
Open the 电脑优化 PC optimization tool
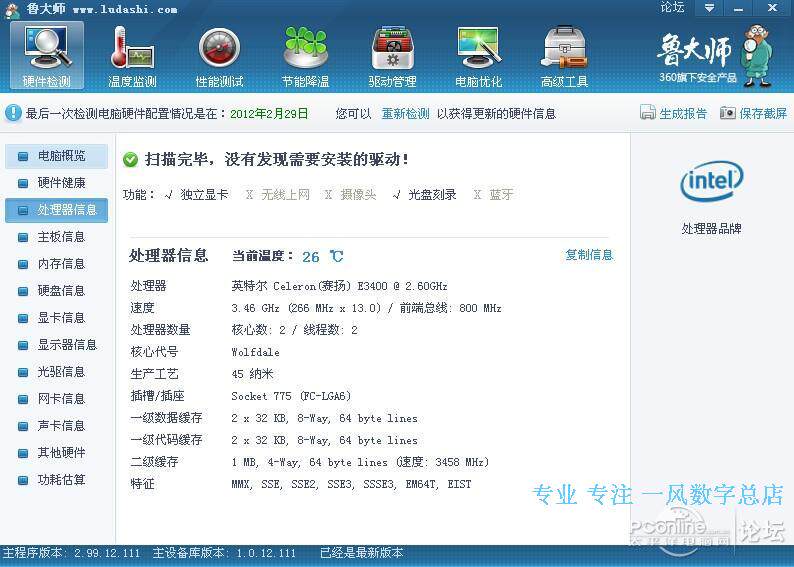(479, 56)
